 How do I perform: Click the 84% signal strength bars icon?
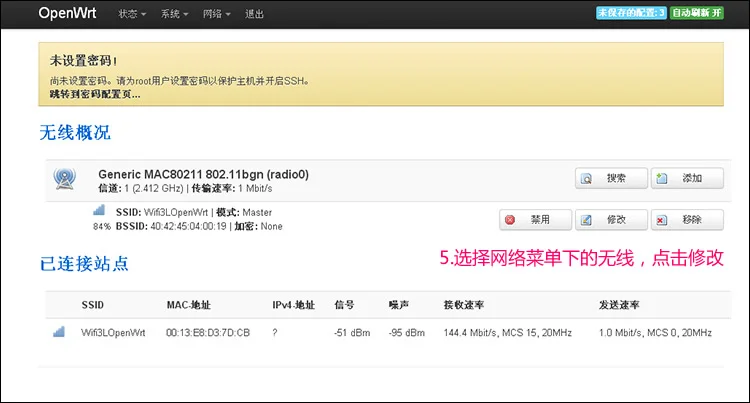[x=99, y=210]
